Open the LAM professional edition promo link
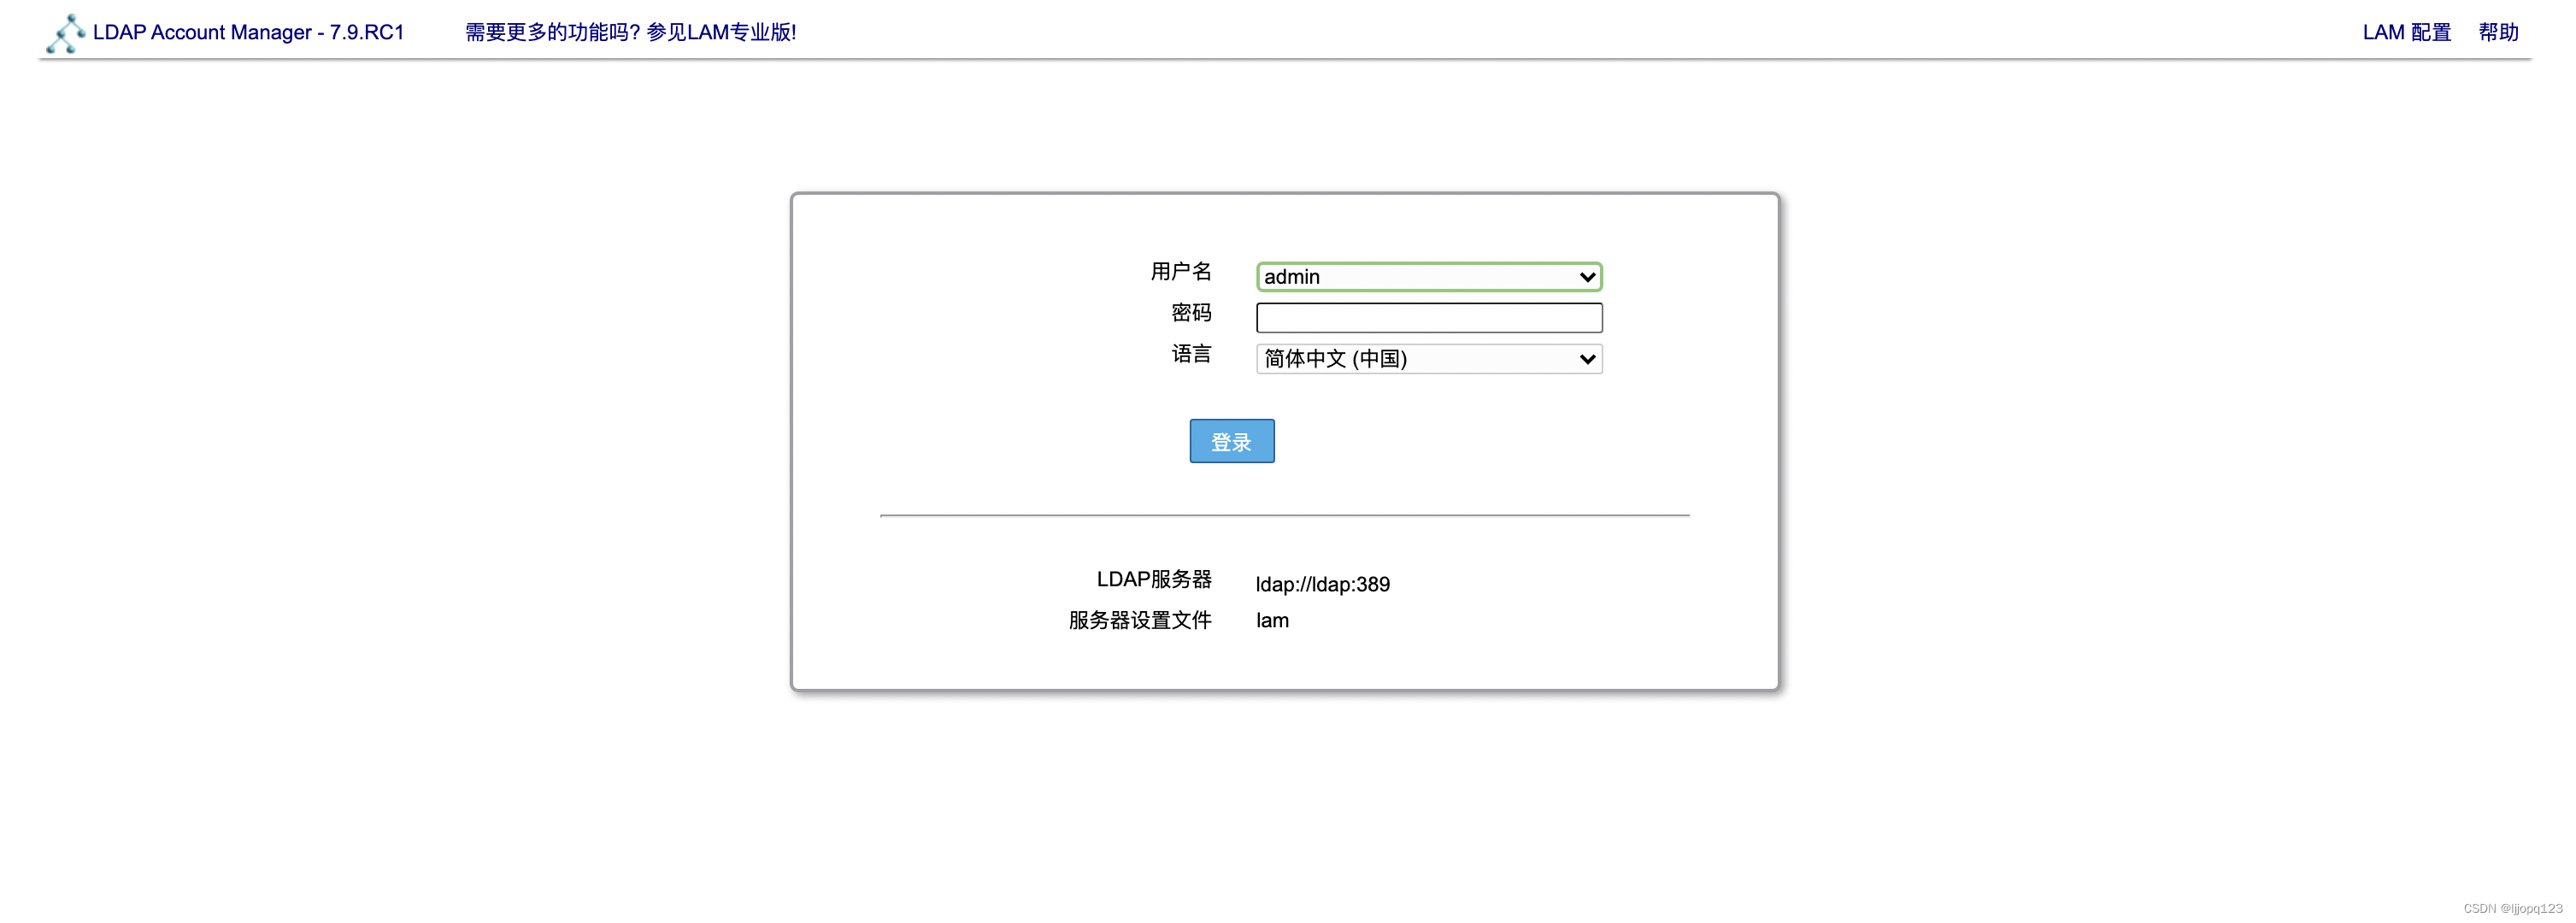This screenshot has height=923, width=2576. [x=631, y=32]
